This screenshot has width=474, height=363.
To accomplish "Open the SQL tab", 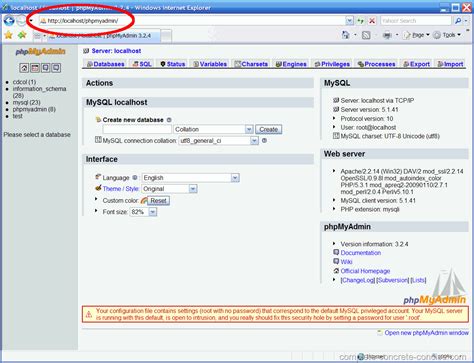I will point(142,64).
